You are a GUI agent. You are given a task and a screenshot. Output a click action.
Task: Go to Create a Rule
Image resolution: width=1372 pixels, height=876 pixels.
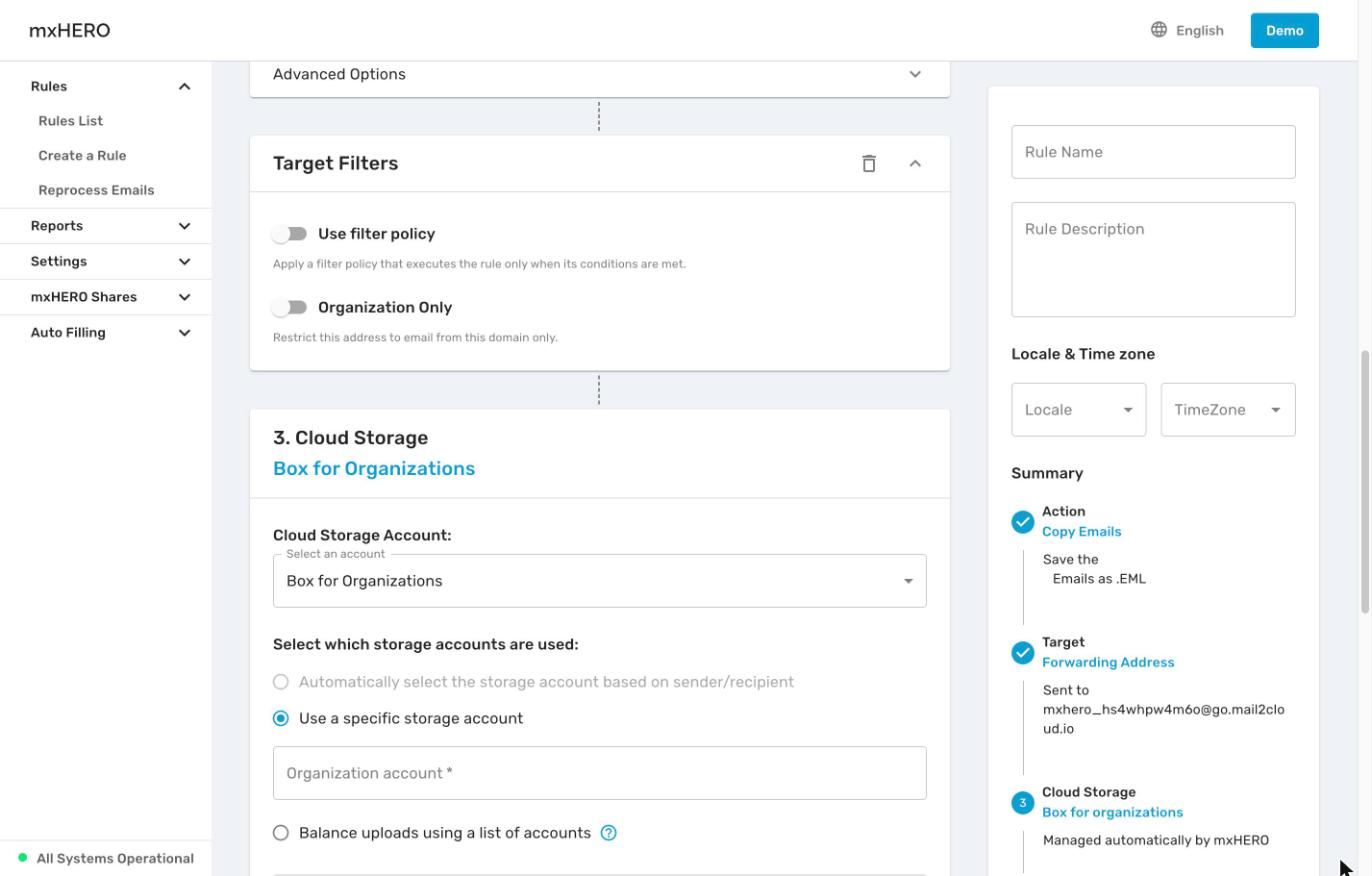tap(82, 156)
